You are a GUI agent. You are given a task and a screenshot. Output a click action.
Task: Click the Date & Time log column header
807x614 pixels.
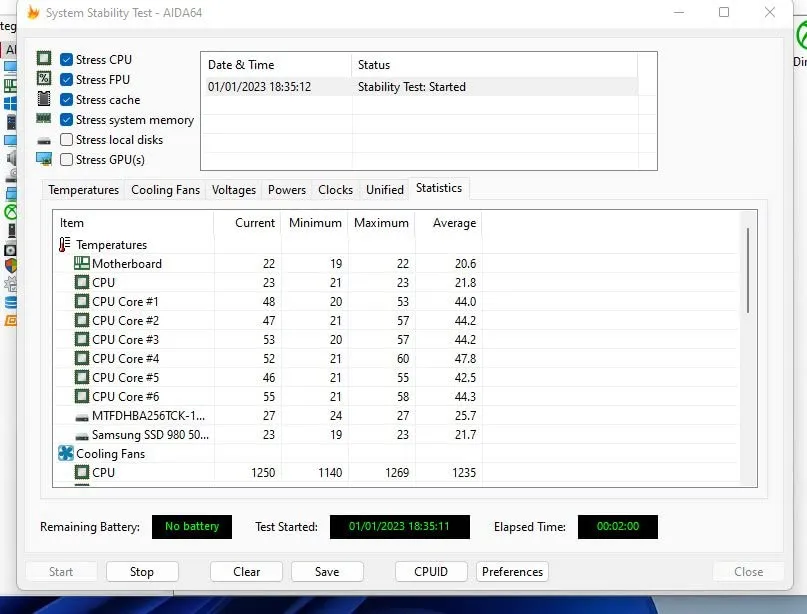[276, 65]
